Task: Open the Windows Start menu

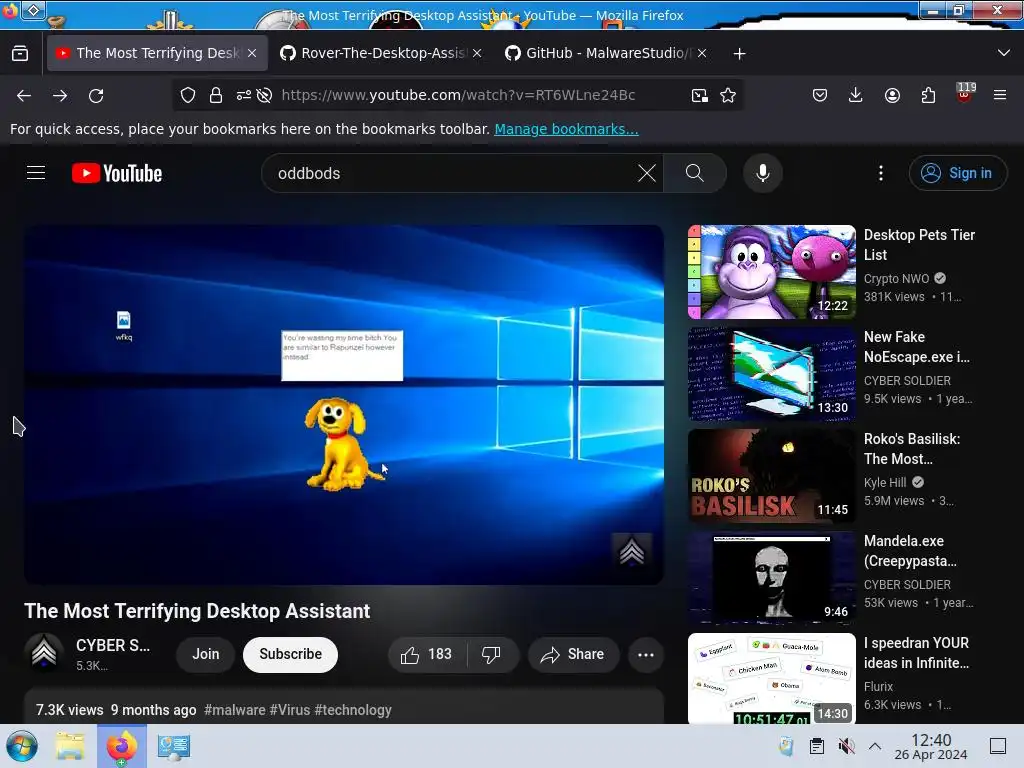Action: (22, 746)
